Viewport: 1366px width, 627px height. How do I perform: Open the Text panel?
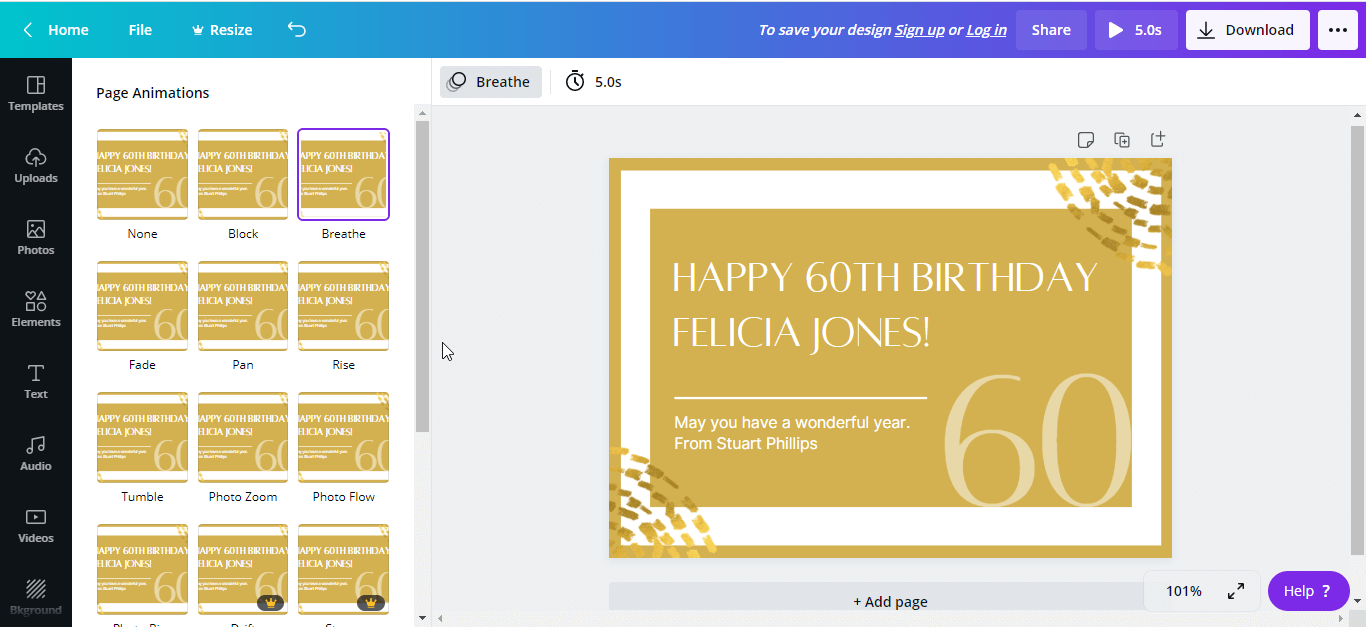[36, 382]
